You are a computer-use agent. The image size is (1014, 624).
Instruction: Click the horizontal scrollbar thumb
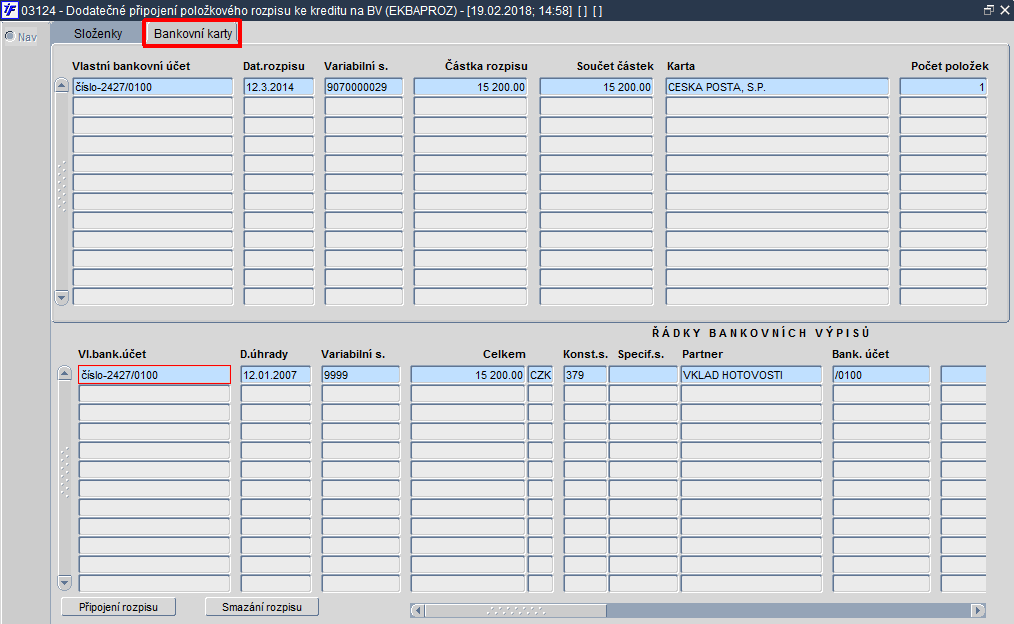[515, 610]
